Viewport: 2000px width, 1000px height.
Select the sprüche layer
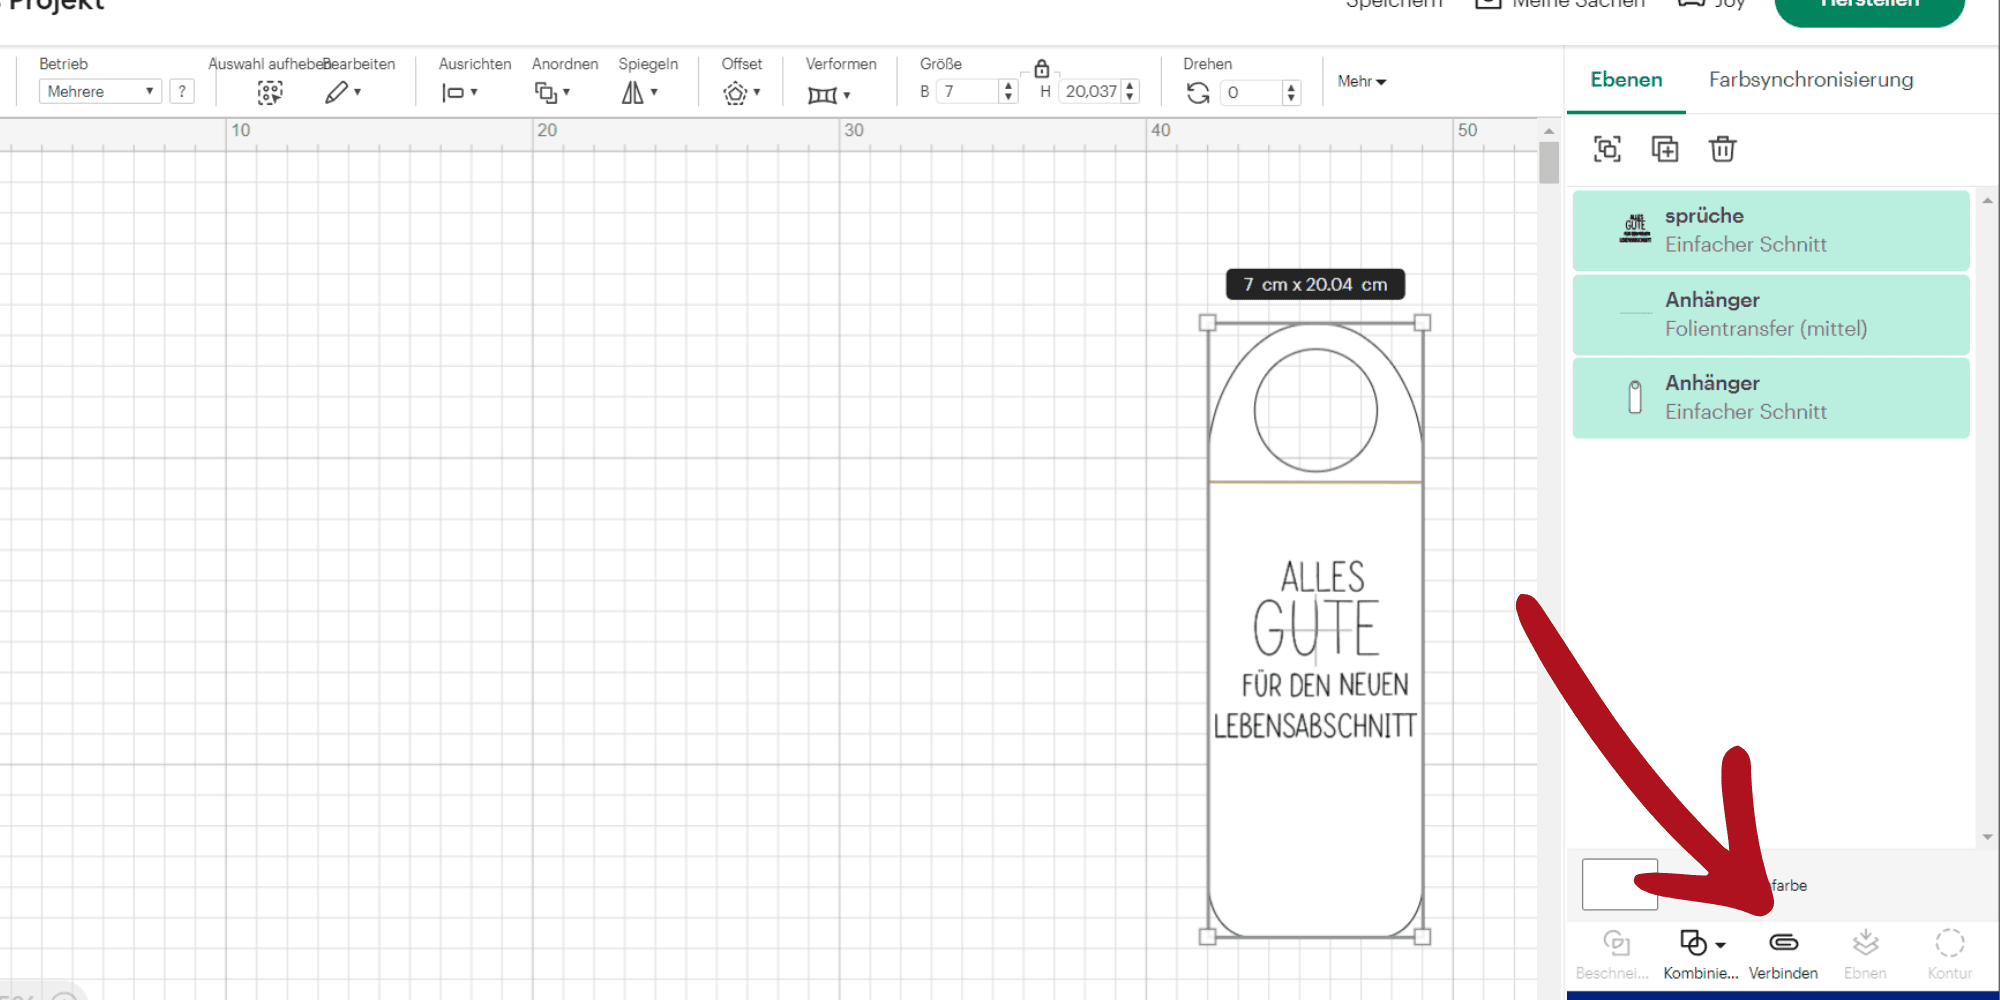[1770, 230]
